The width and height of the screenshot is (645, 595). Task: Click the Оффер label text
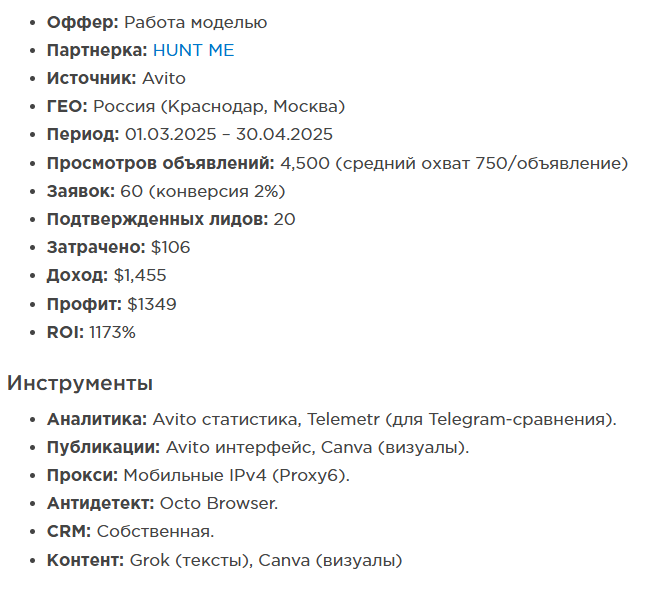click(83, 22)
